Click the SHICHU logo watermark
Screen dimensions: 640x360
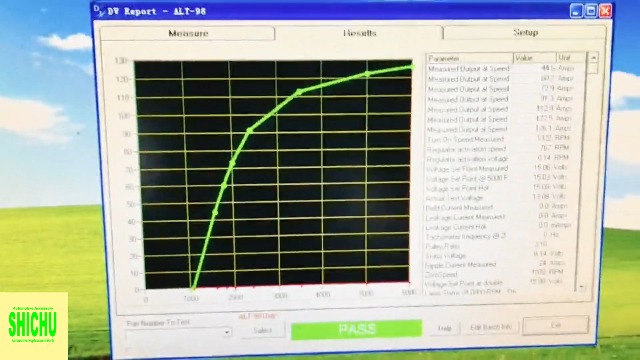point(33,325)
